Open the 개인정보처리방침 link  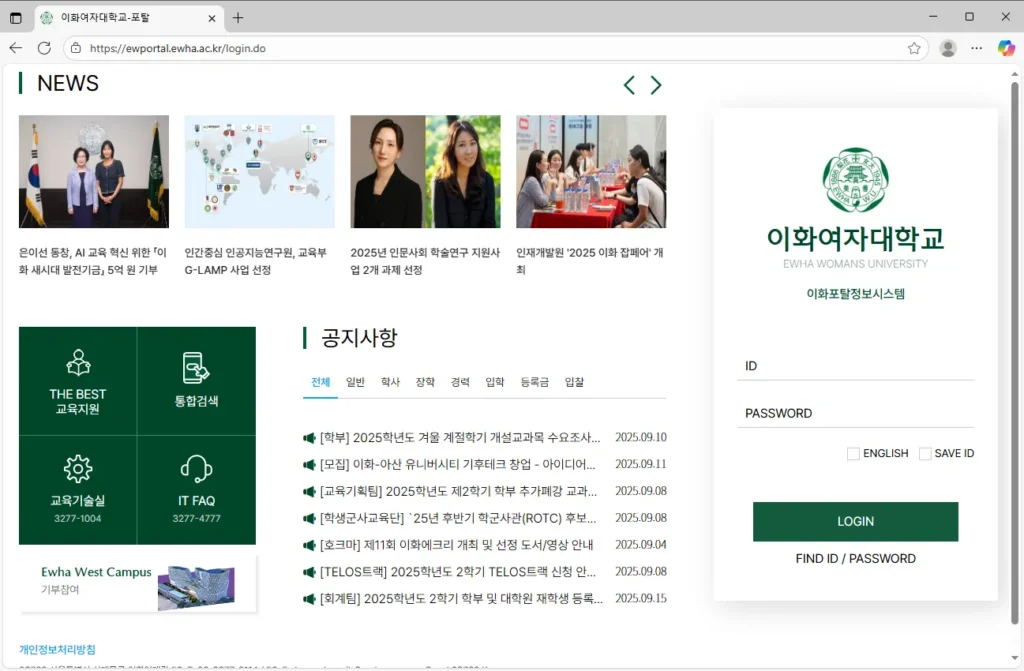tap(57, 649)
